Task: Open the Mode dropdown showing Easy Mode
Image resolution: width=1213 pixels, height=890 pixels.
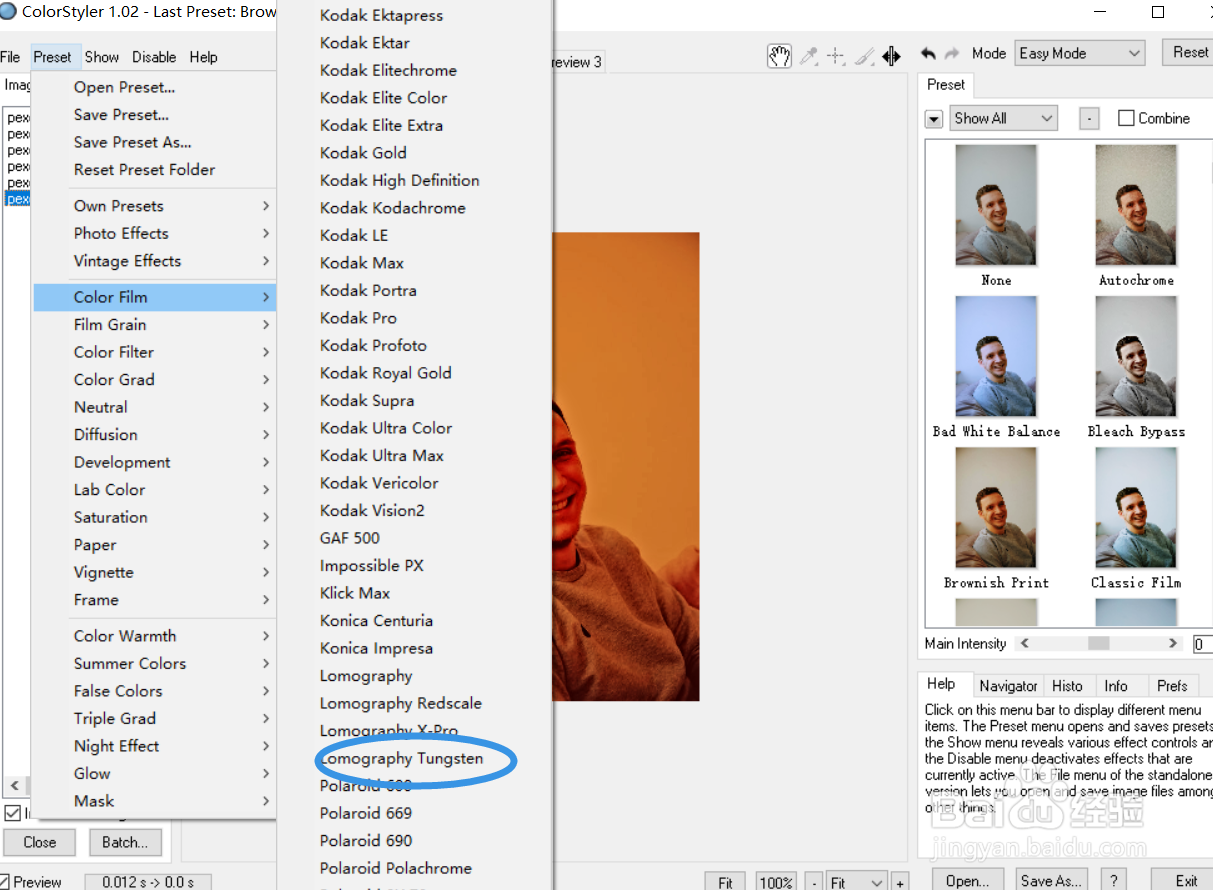Action: 1079,53
